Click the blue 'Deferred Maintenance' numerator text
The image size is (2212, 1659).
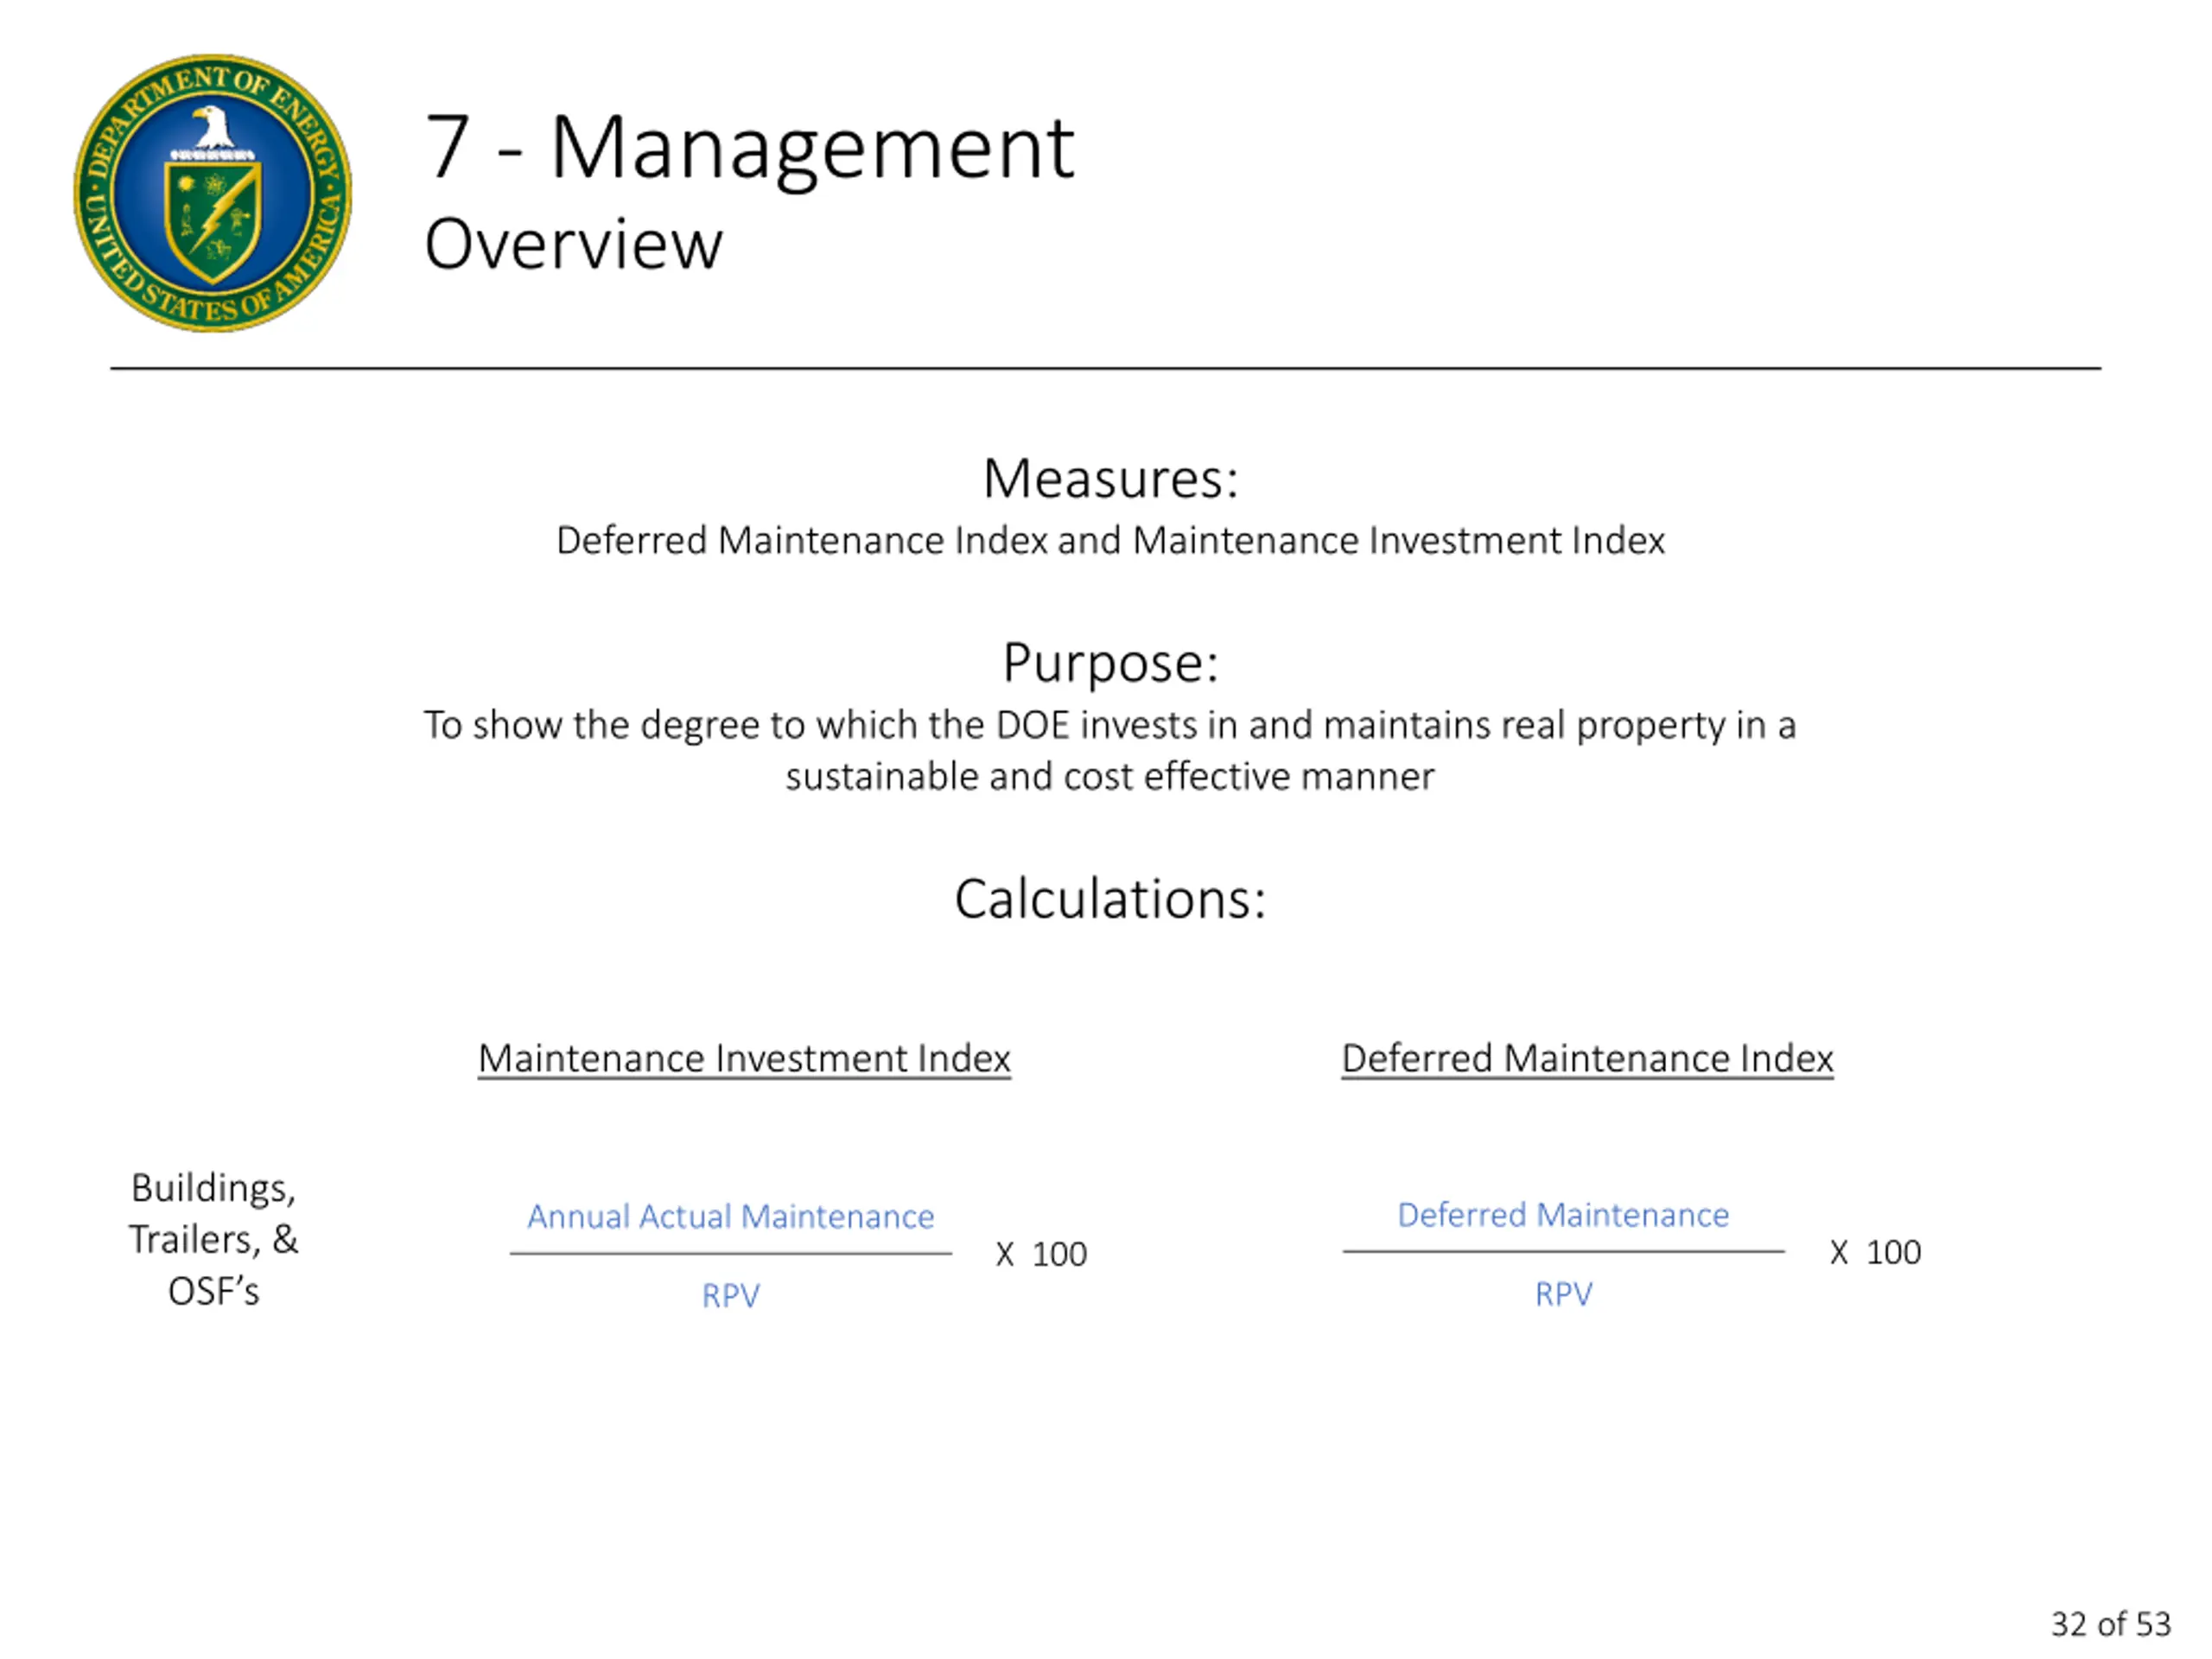coord(1563,1214)
